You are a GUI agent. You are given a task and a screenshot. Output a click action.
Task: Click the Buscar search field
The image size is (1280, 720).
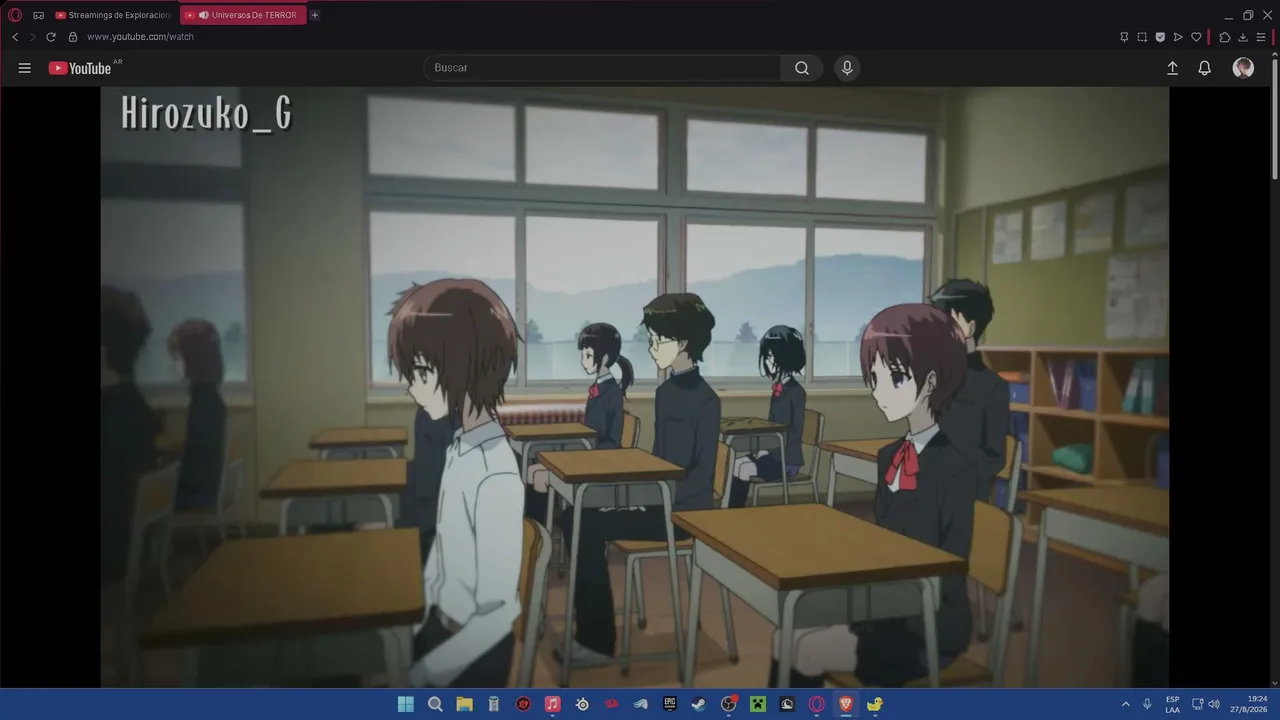point(603,68)
